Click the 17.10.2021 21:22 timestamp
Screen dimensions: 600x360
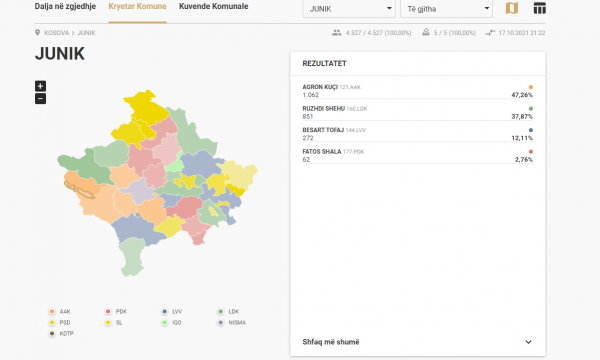[x=522, y=33]
